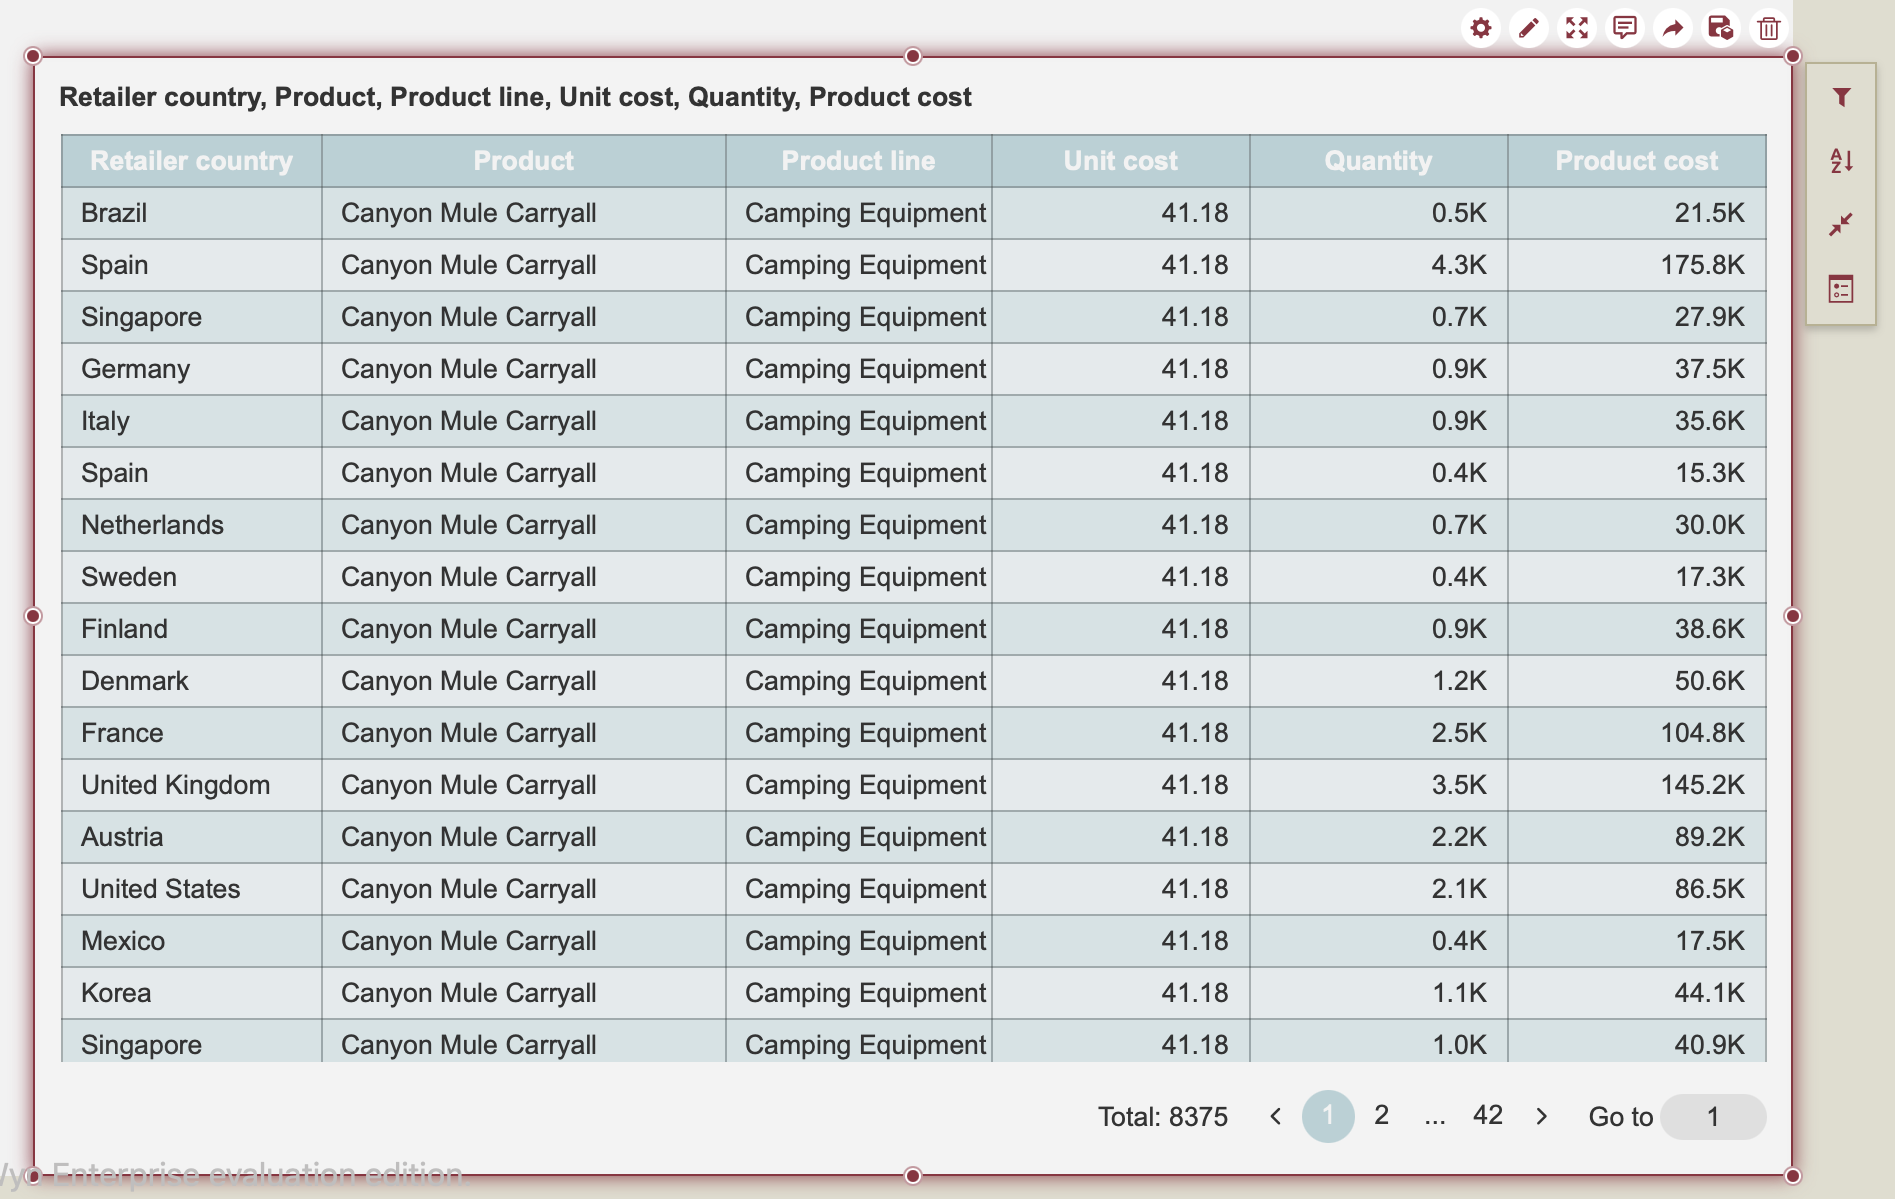Delete the widget with trash icon
Image resolution: width=1895 pixels, height=1199 pixels.
(x=1768, y=28)
